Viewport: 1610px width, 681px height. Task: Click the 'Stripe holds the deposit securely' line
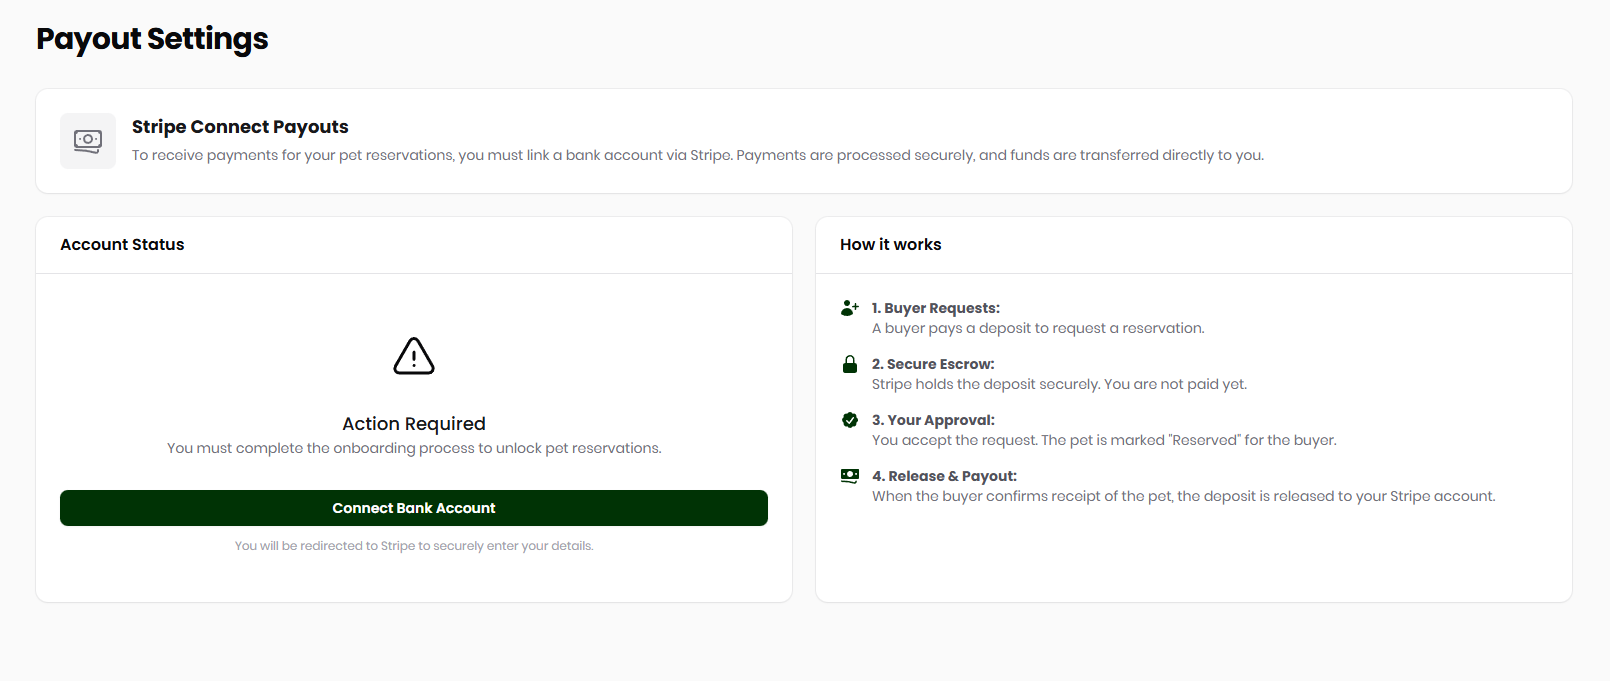click(x=1059, y=384)
